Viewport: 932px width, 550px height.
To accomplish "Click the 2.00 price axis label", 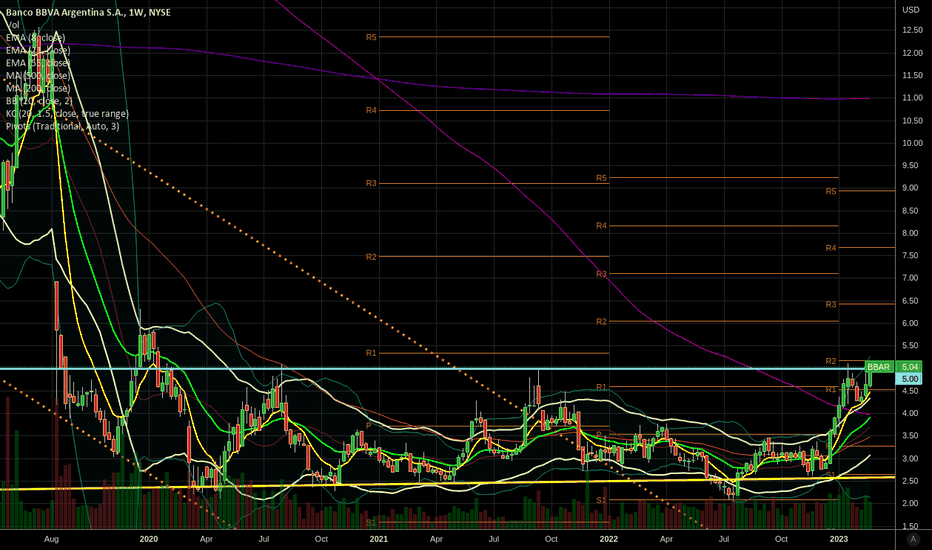I will 911,503.
